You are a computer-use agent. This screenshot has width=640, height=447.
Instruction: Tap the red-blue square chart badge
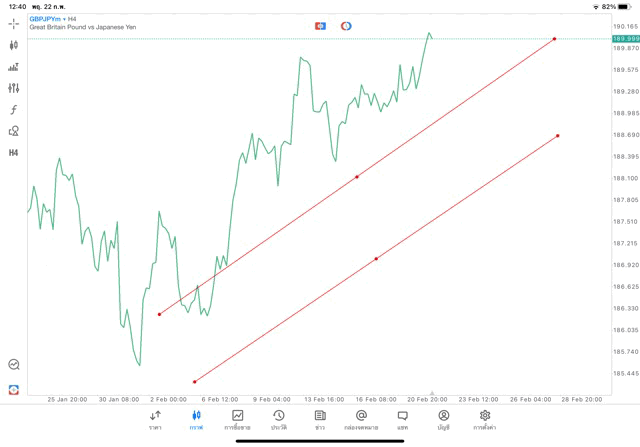point(320,25)
